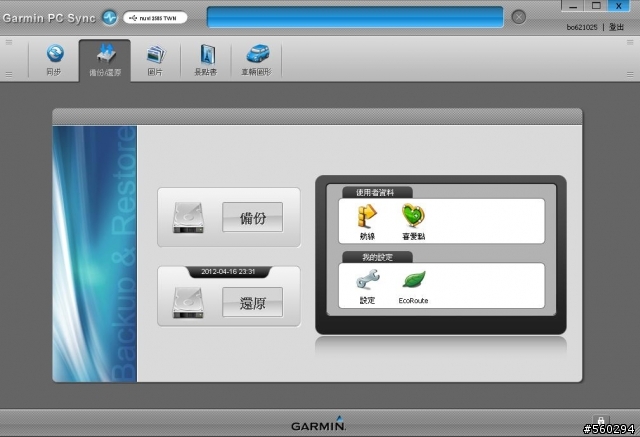Switch to the 圖片 pictures tab
640x437 pixels.
point(156,60)
